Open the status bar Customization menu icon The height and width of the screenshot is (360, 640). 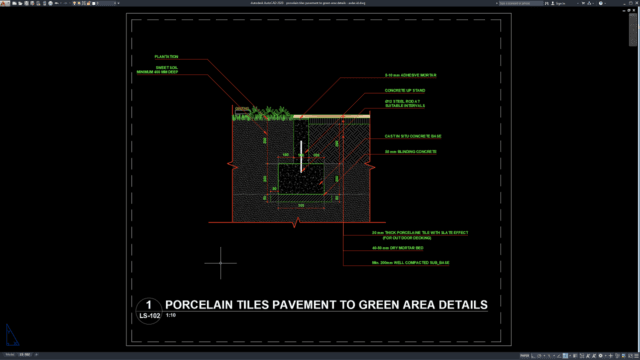click(636, 356)
